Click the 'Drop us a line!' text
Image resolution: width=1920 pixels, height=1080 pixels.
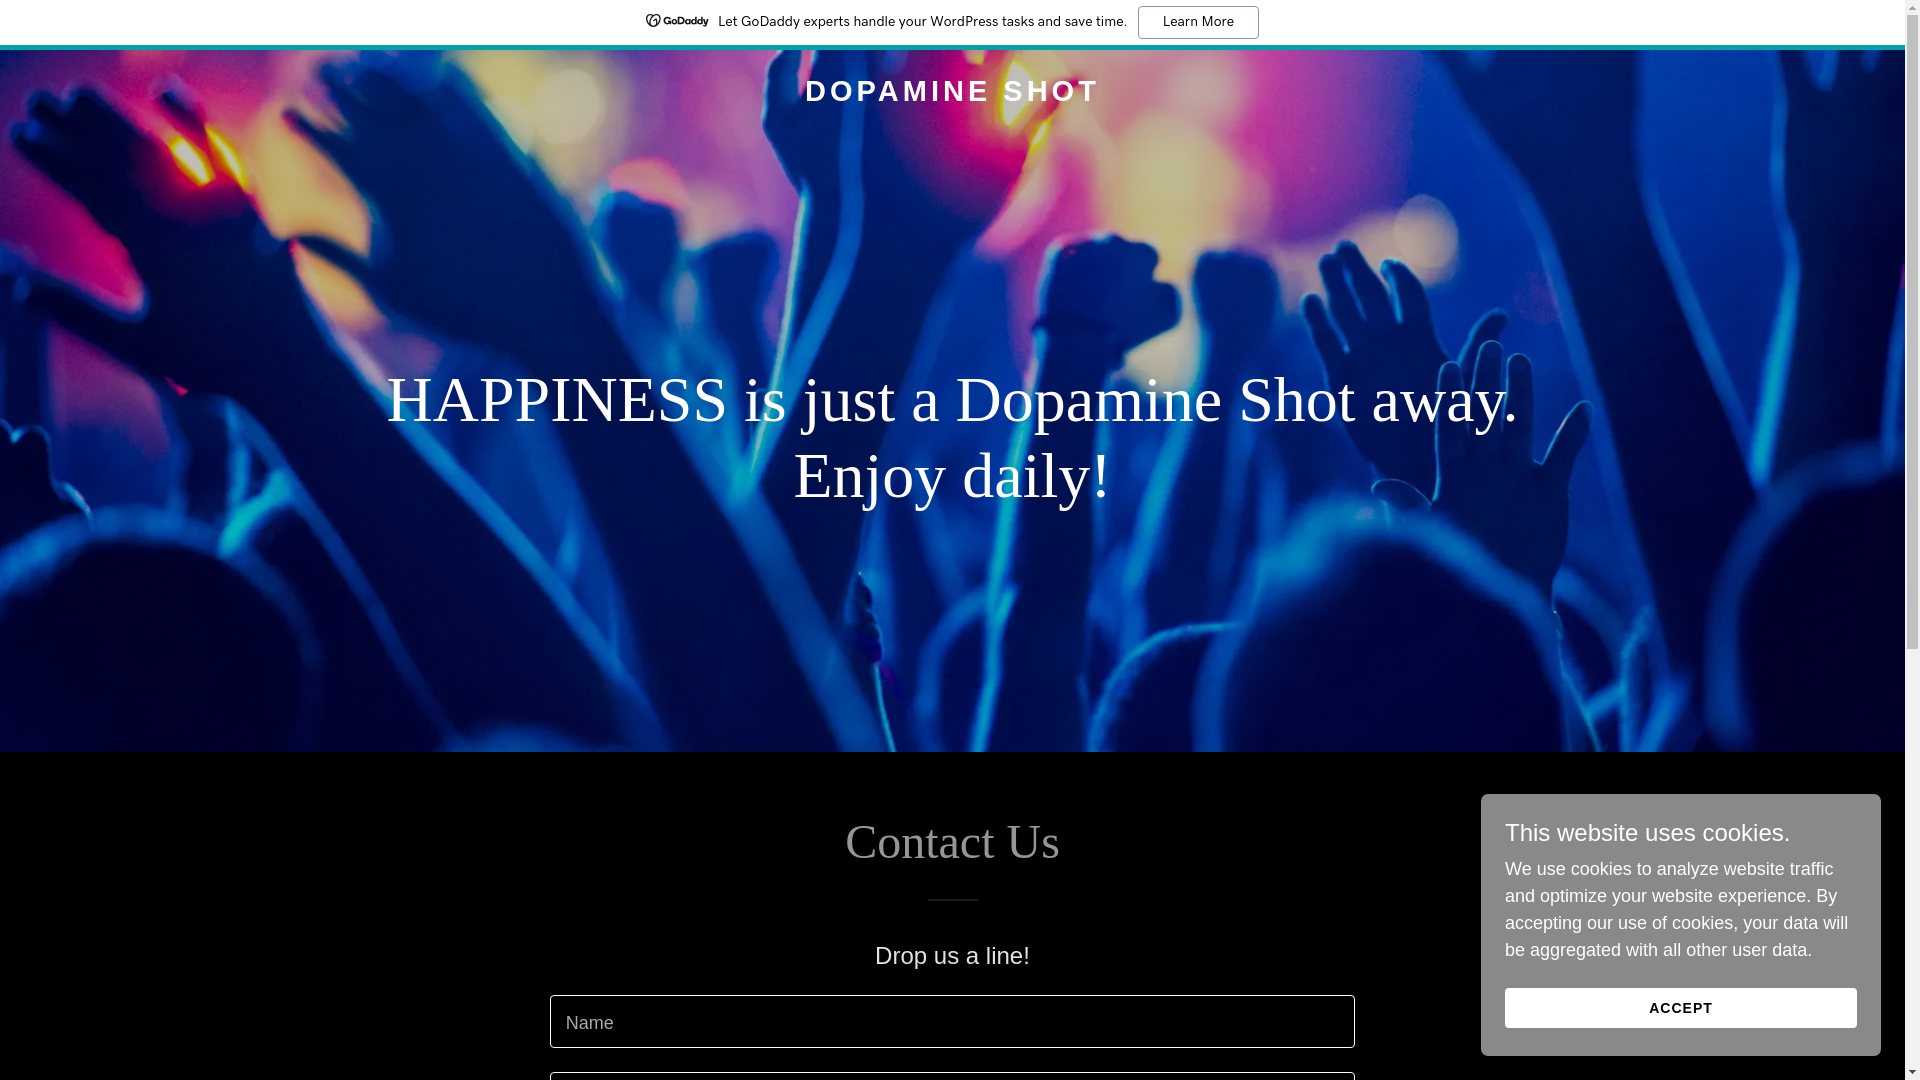pos(952,956)
